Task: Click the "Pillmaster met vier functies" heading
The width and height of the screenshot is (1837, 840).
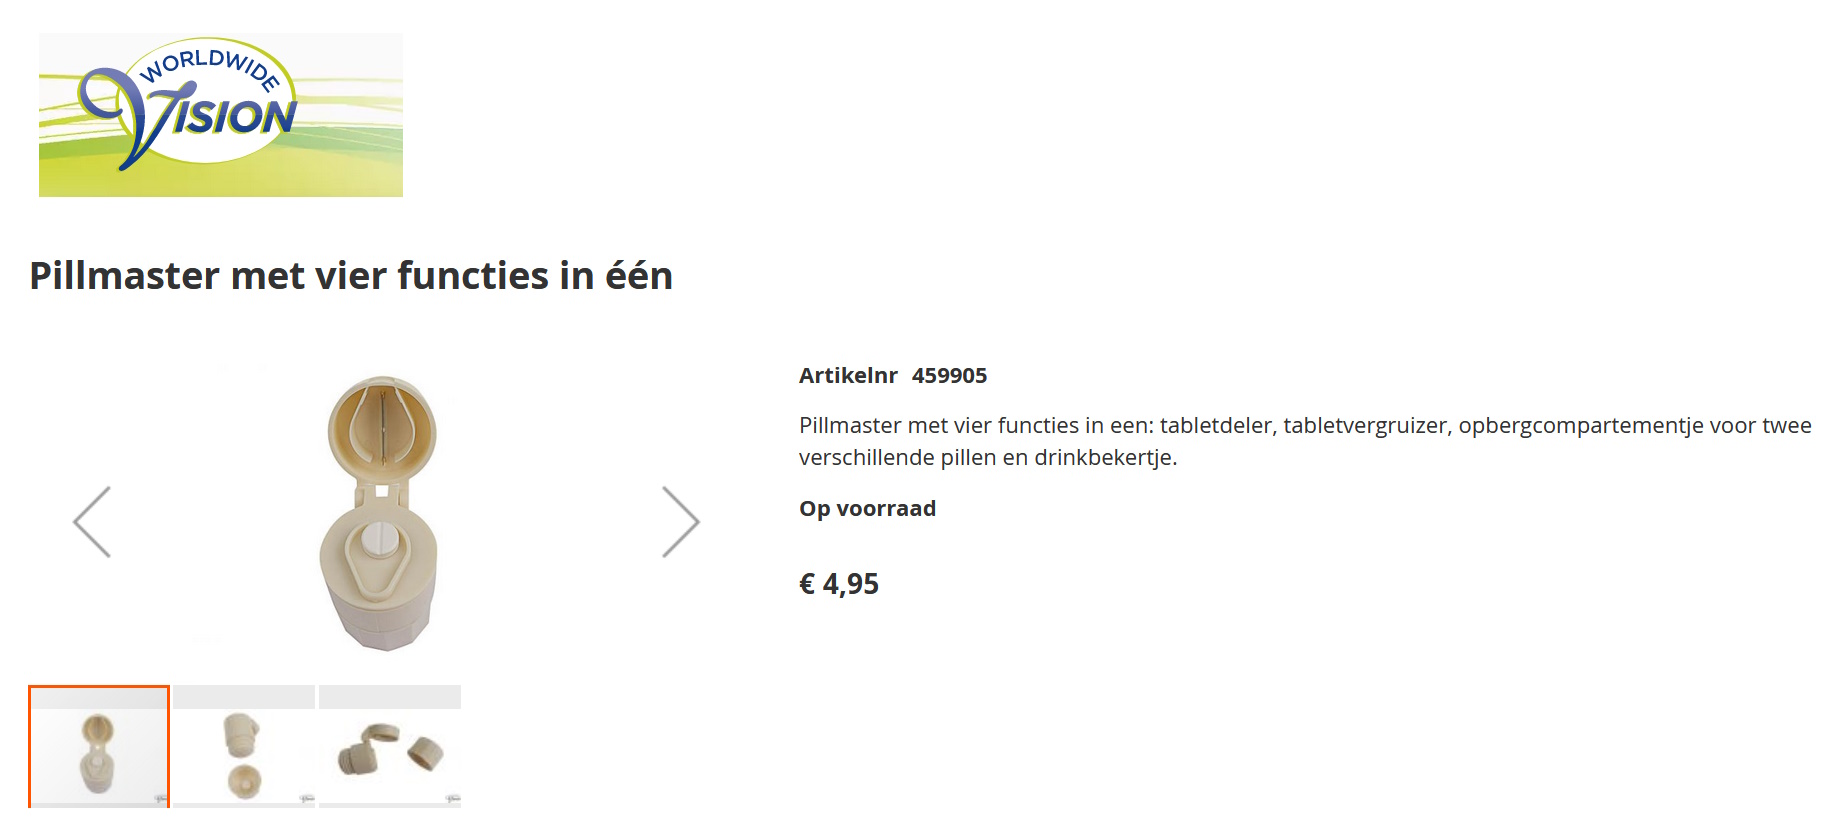Action: point(351,276)
